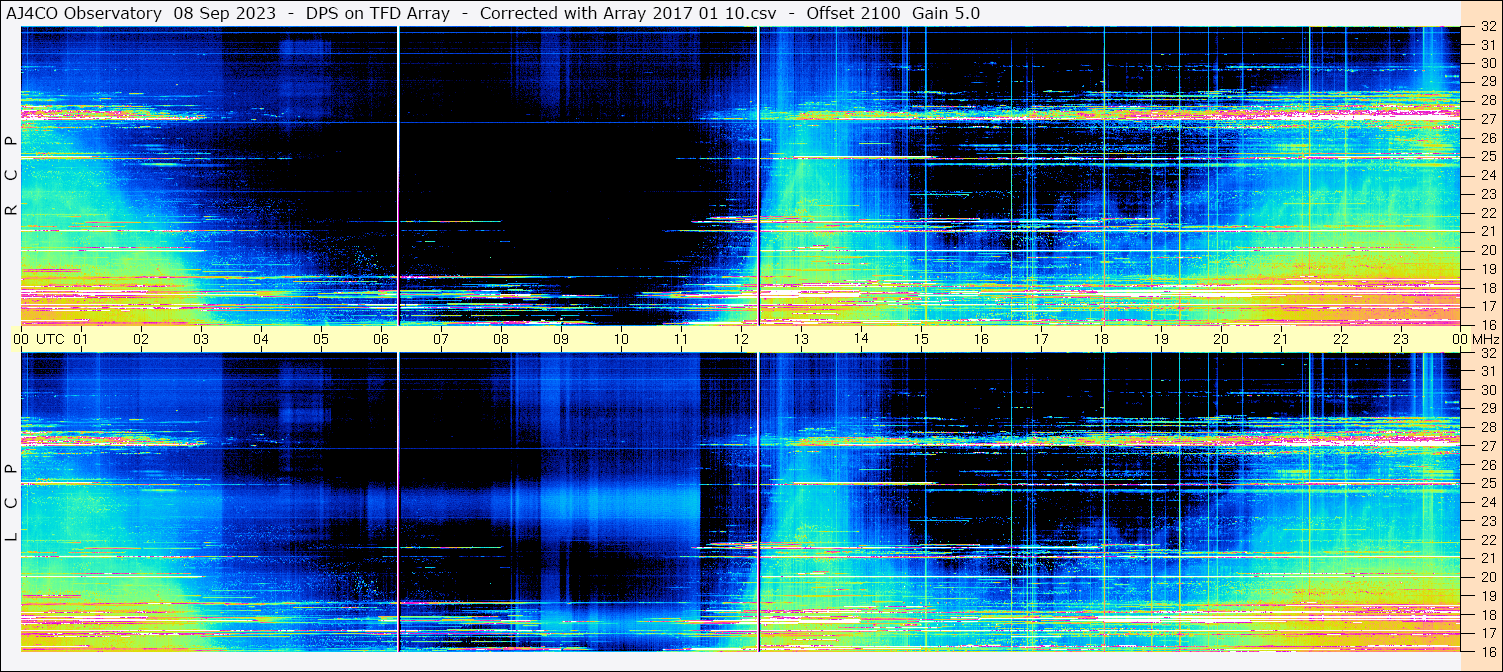Click the 30 MHz label of RCP panel

pyautogui.click(x=1487, y=63)
